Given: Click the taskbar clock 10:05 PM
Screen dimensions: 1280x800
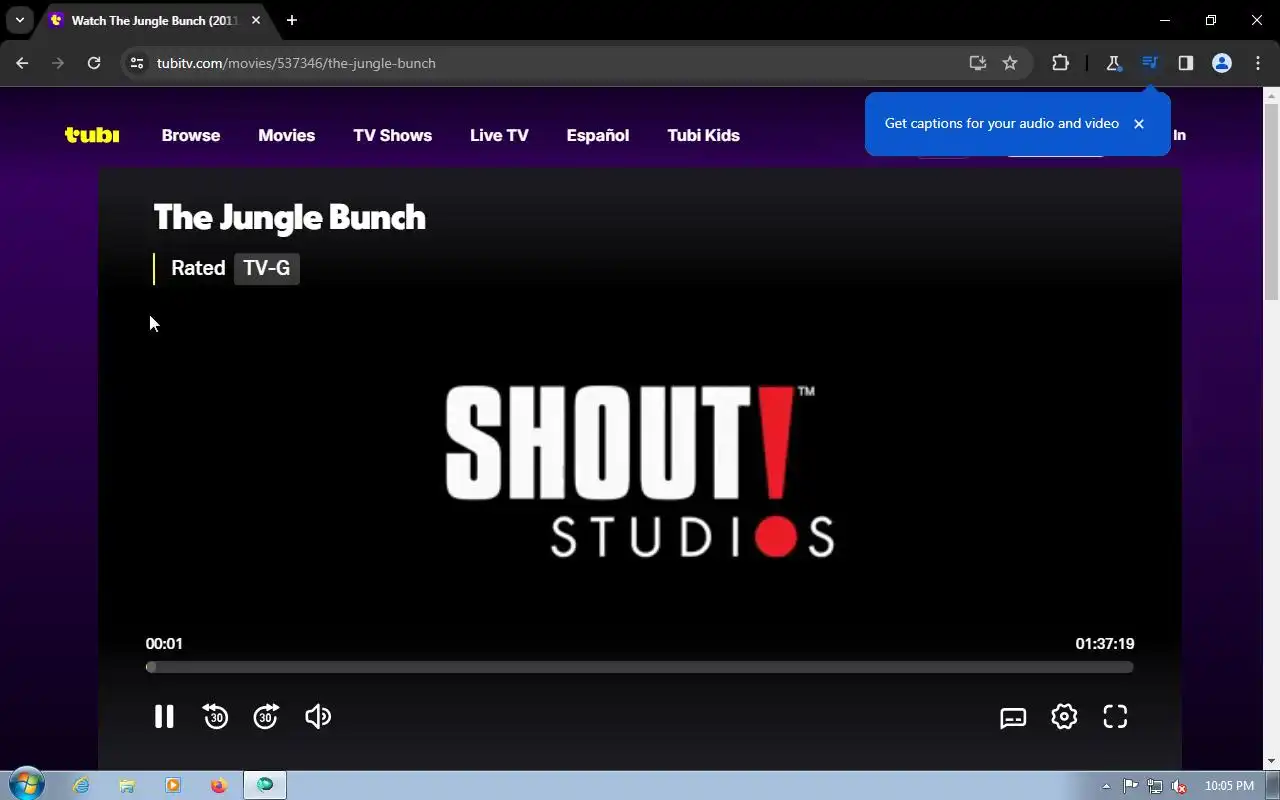Looking at the screenshot, I should [1229, 786].
